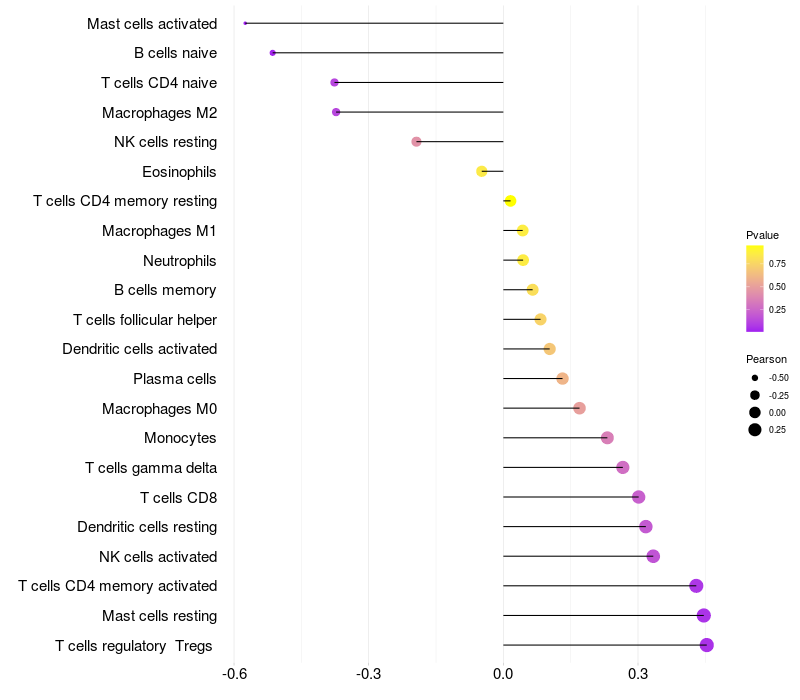Image resolution: width=800 pixels, height=700 pixels.
Task: Select the Eosinophils yellow dot
Action: click(x=482, y=171)
